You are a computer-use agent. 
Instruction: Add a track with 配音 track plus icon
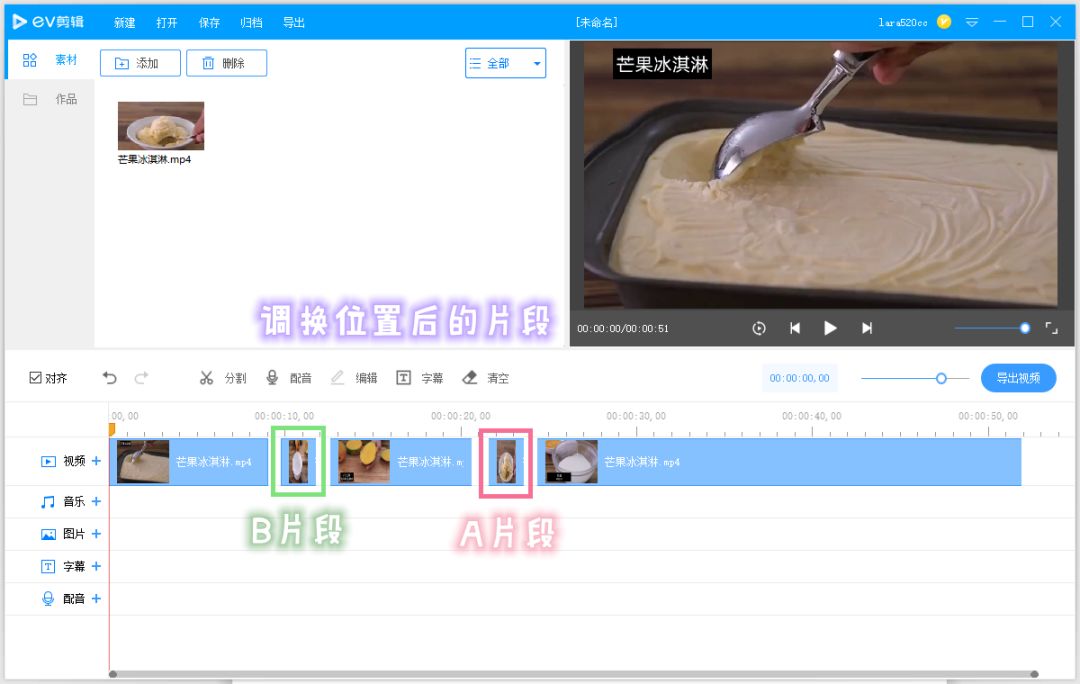96,599
